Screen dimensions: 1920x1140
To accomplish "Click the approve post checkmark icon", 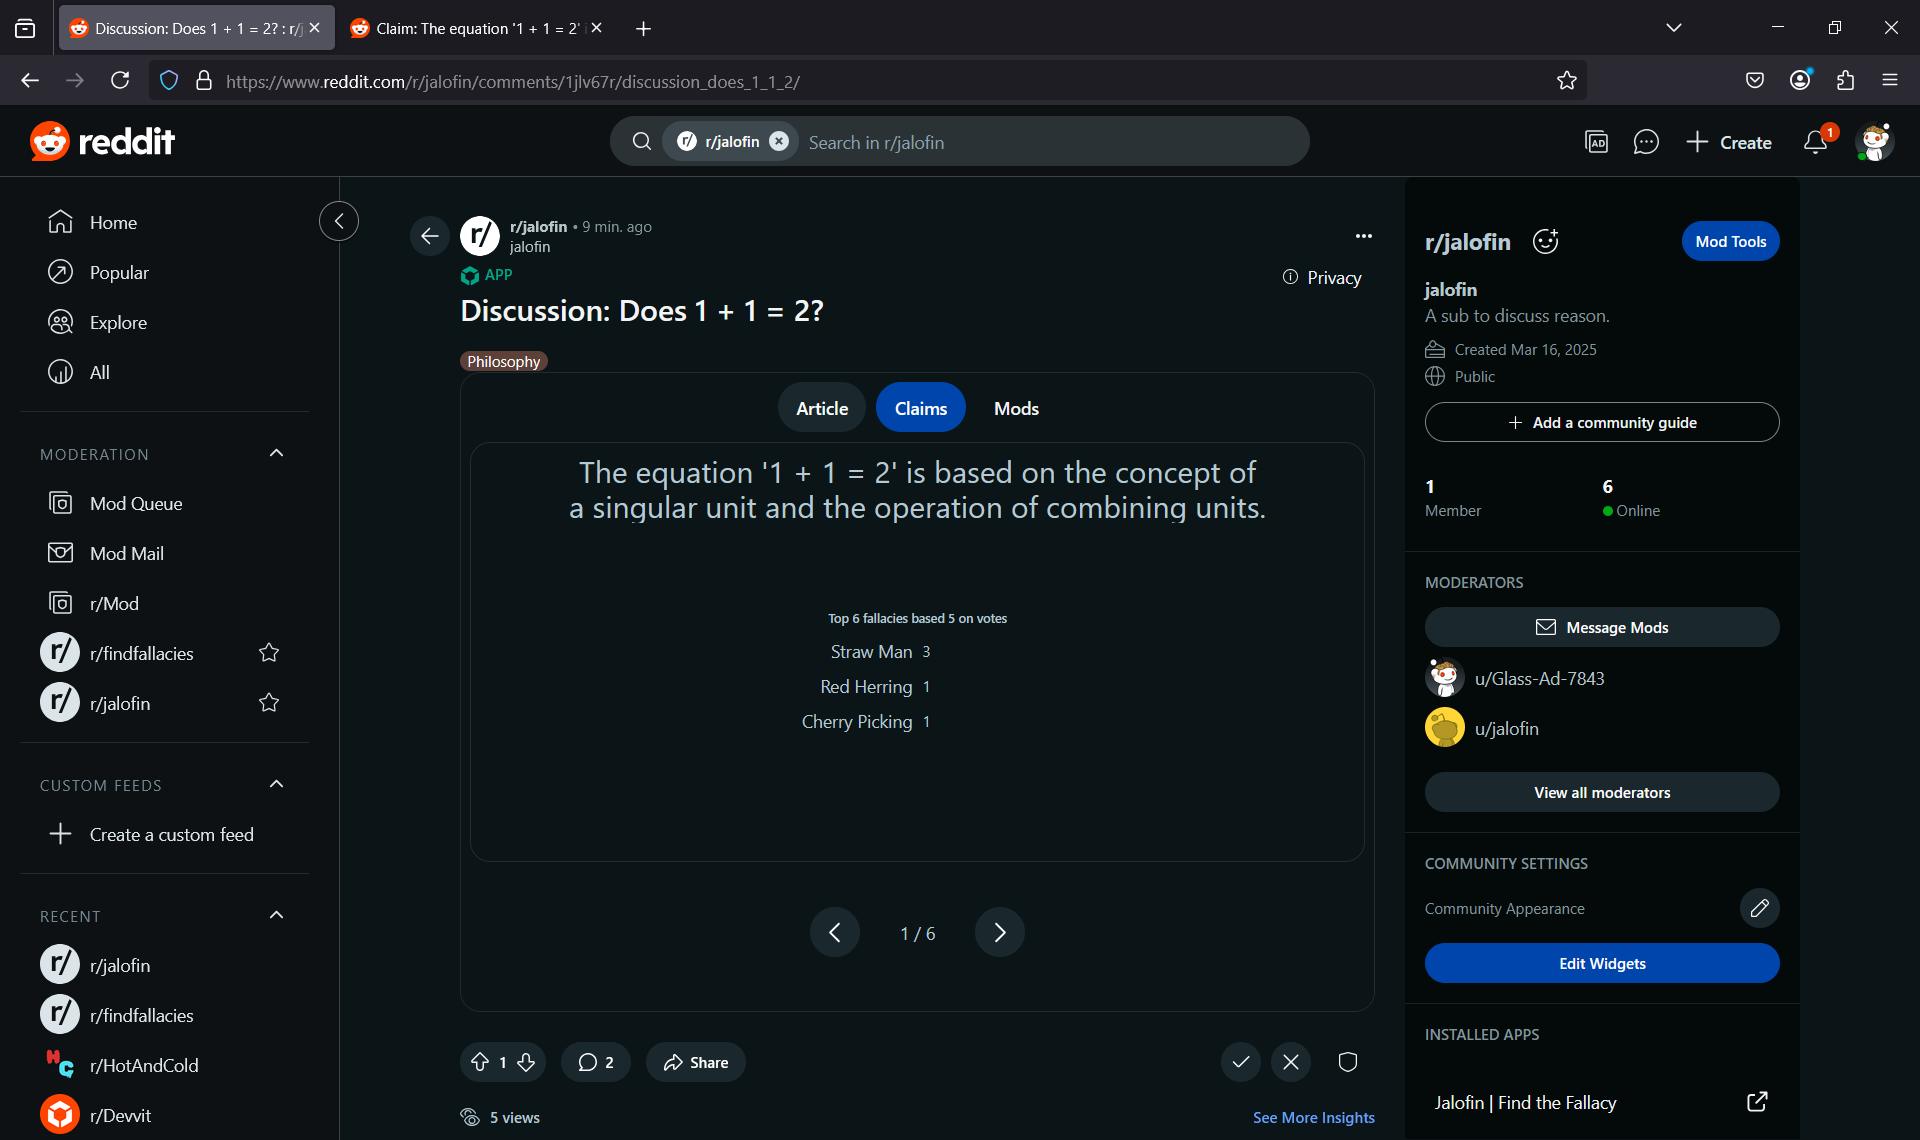I will point(1240,1062).
